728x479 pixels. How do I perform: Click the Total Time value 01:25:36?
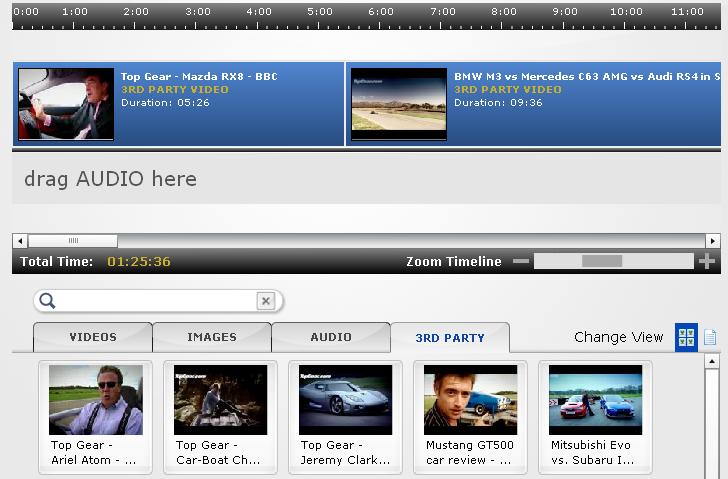(139, 261)
